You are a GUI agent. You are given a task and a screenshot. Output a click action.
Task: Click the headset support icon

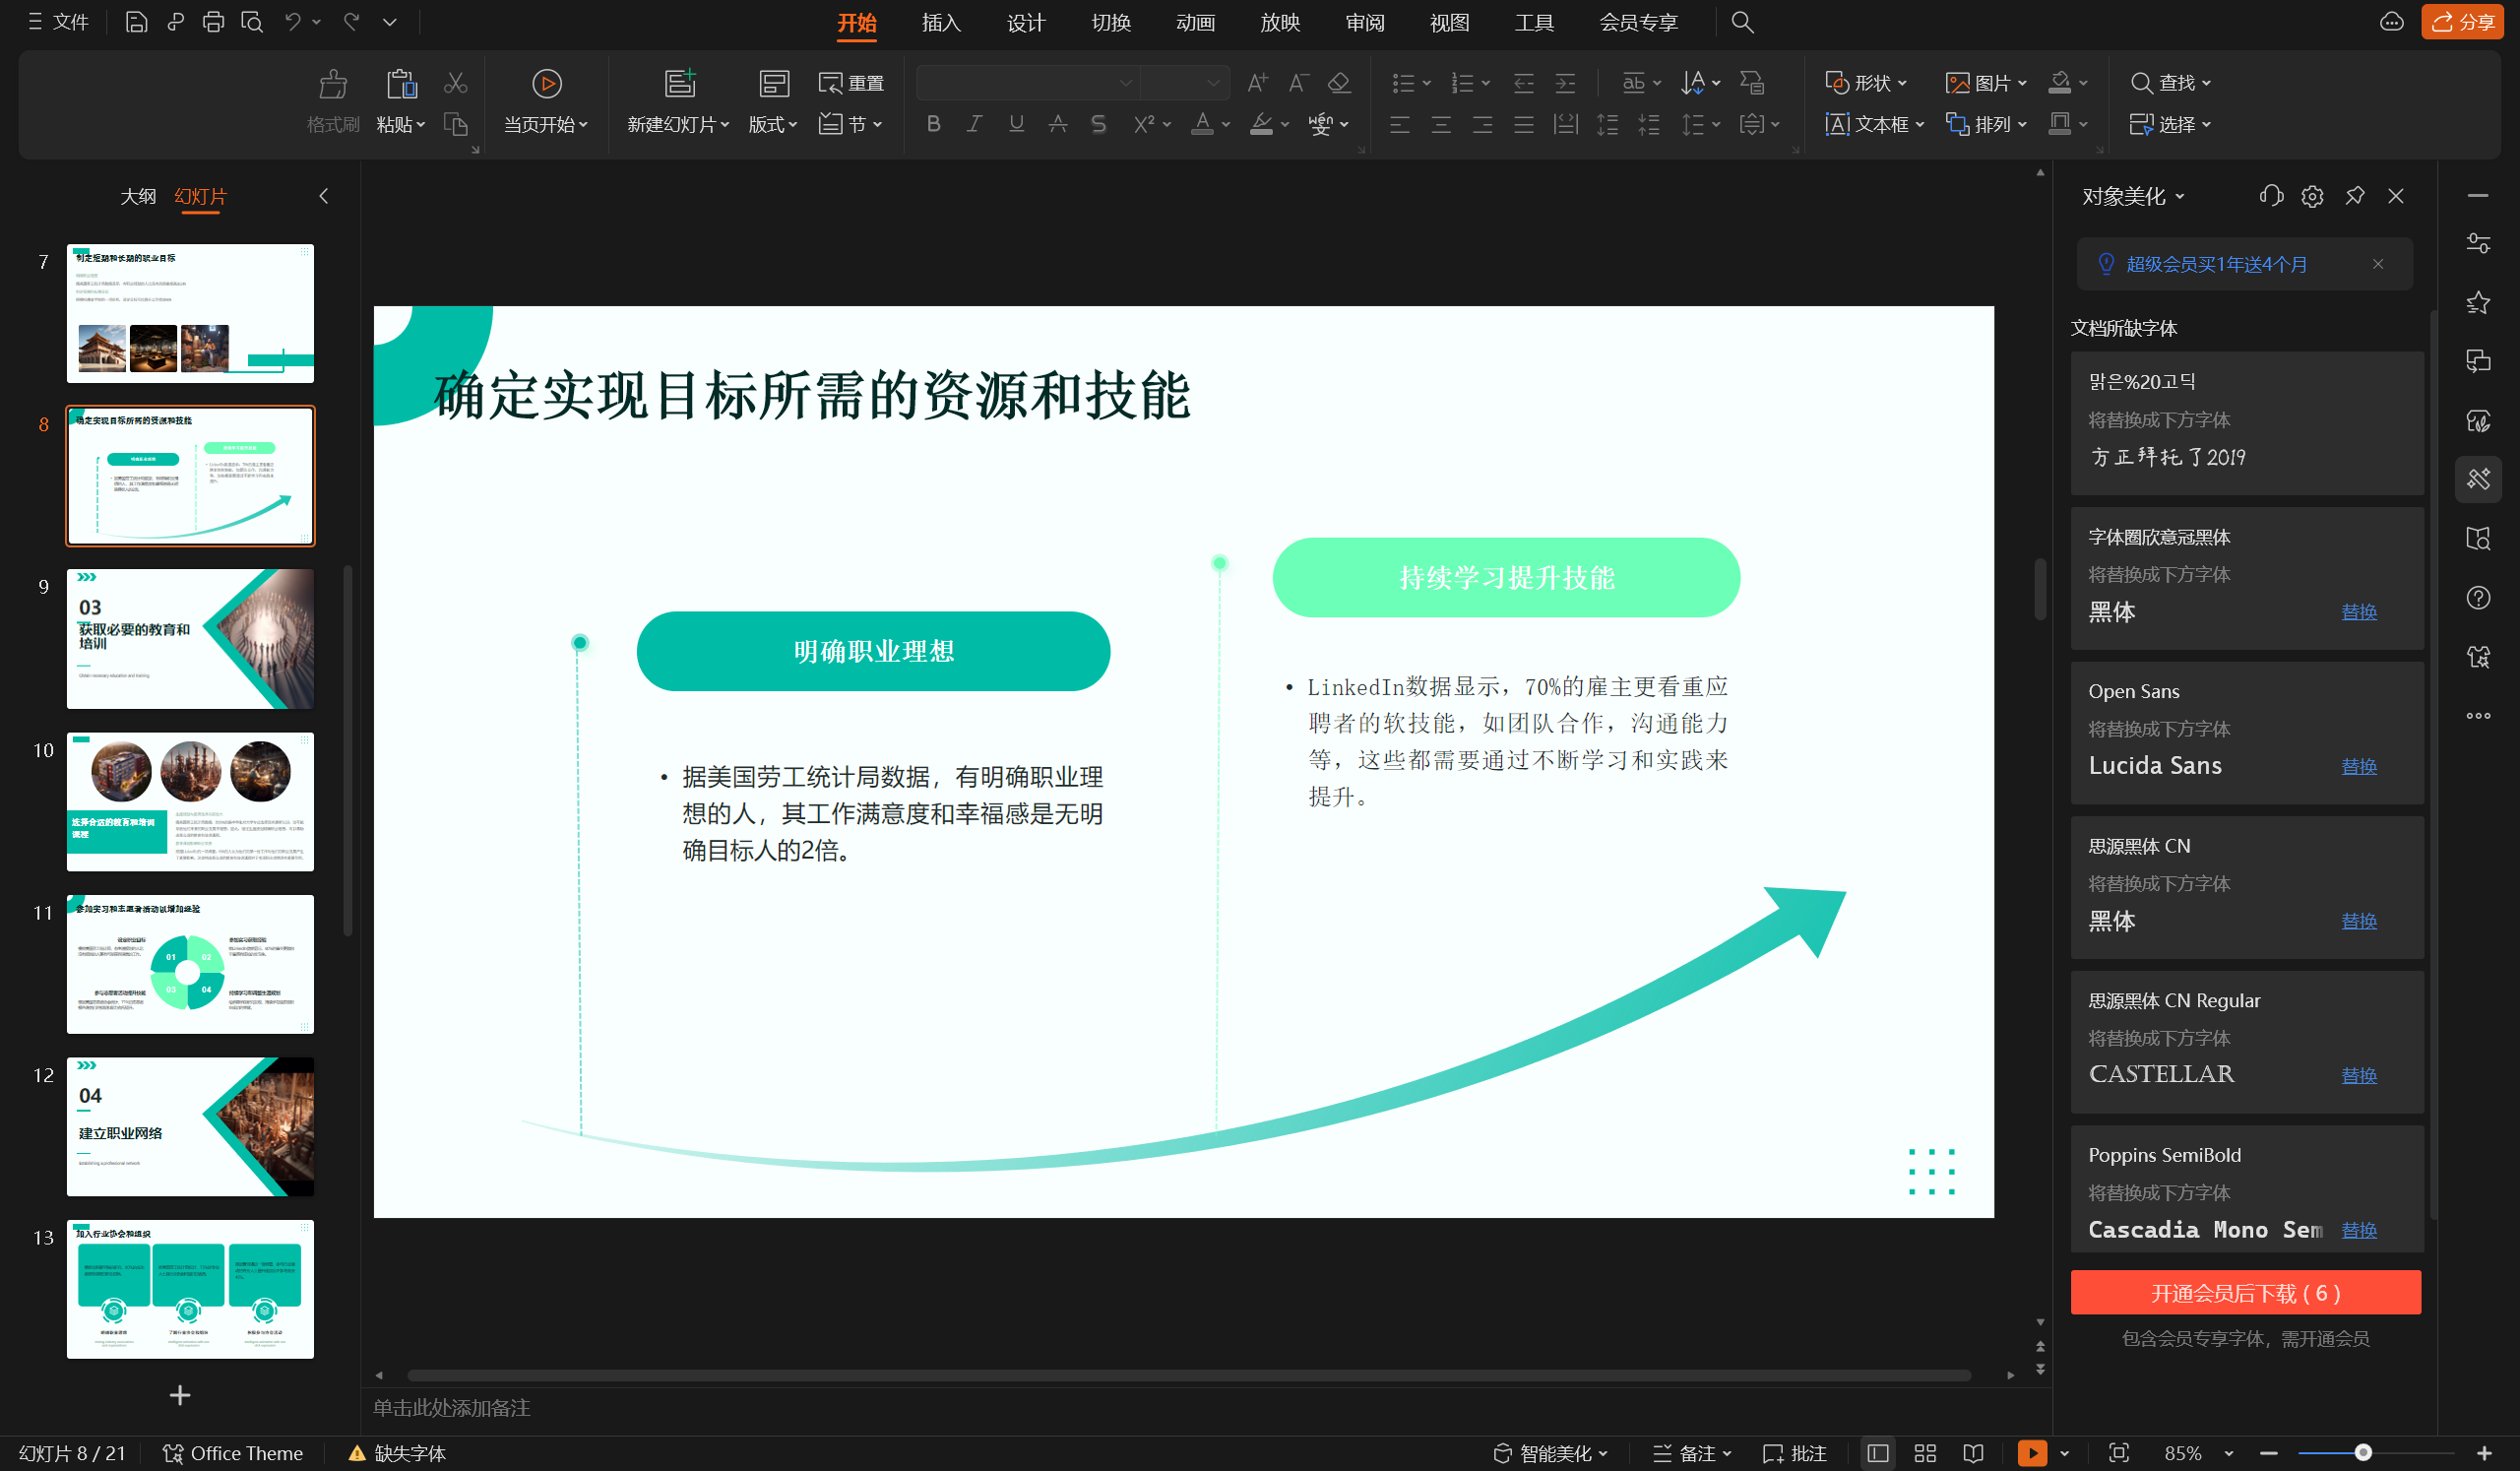[2271, 196]
